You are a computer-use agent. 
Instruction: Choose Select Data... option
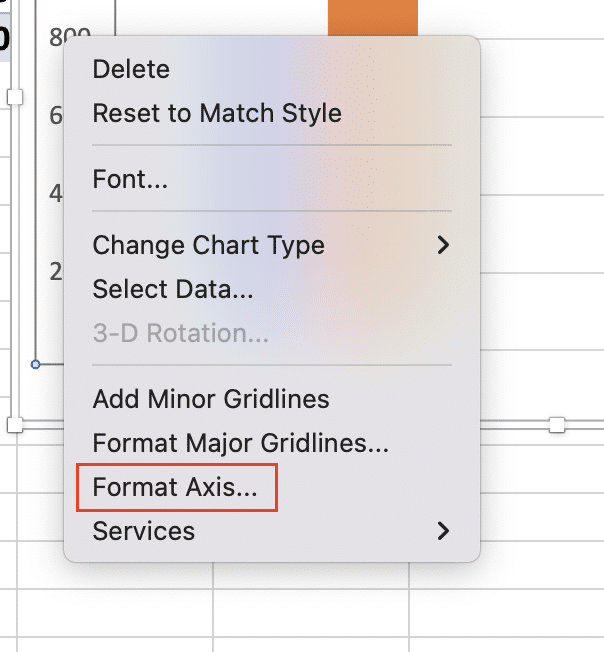[173, 289]
